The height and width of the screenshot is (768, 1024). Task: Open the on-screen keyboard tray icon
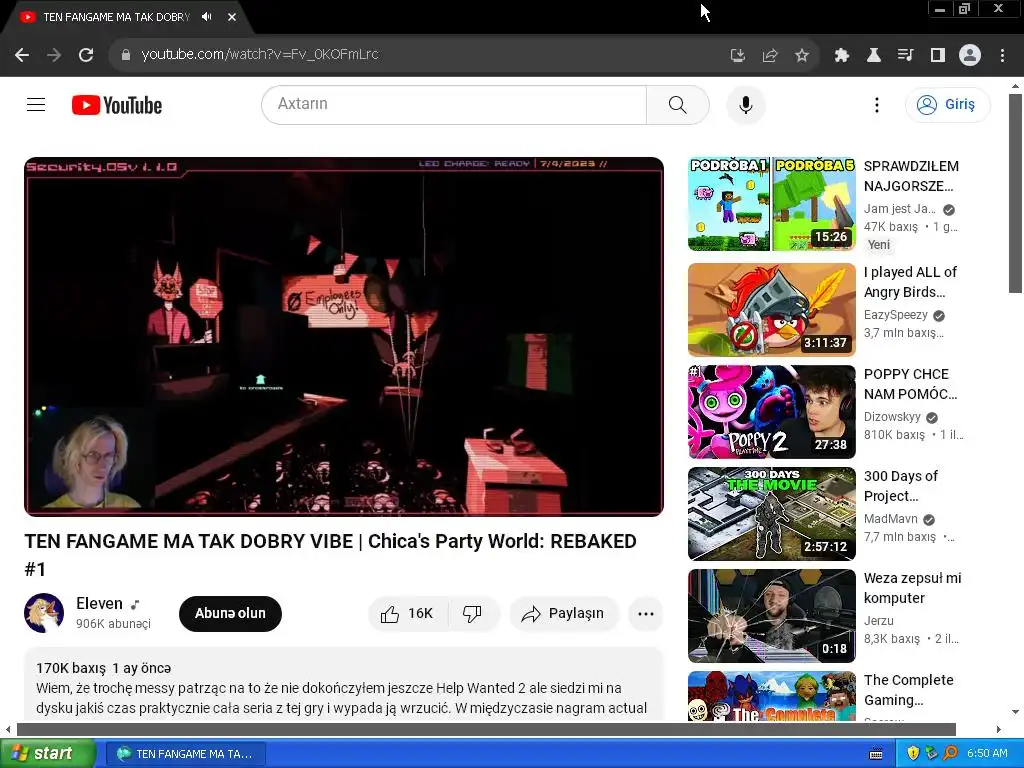[x=876, y=754]
